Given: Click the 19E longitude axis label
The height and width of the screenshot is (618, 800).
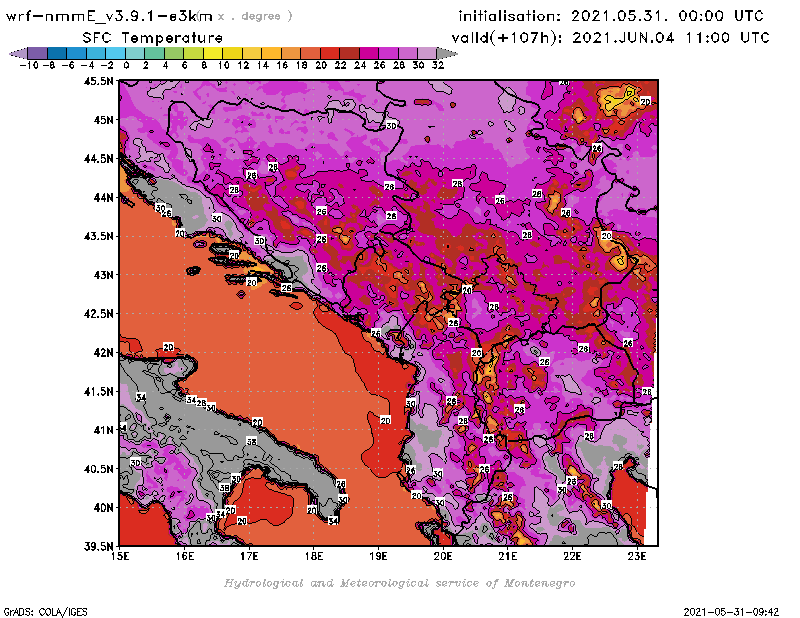Looking at the screenshot, I should [x=378, y=556].
